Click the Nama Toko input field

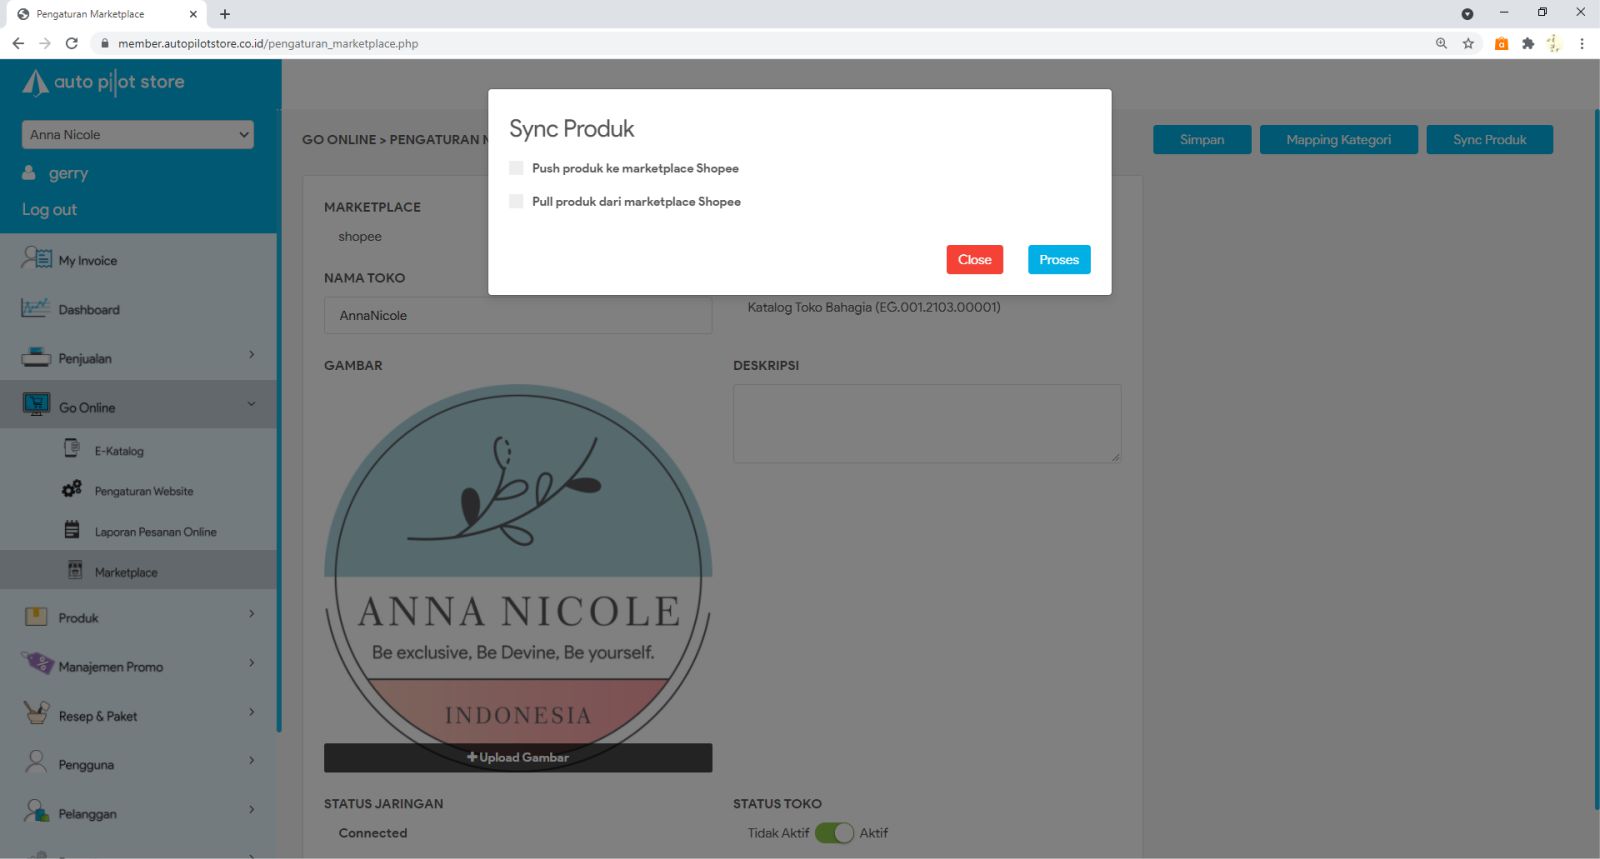[x=517, y=316]
